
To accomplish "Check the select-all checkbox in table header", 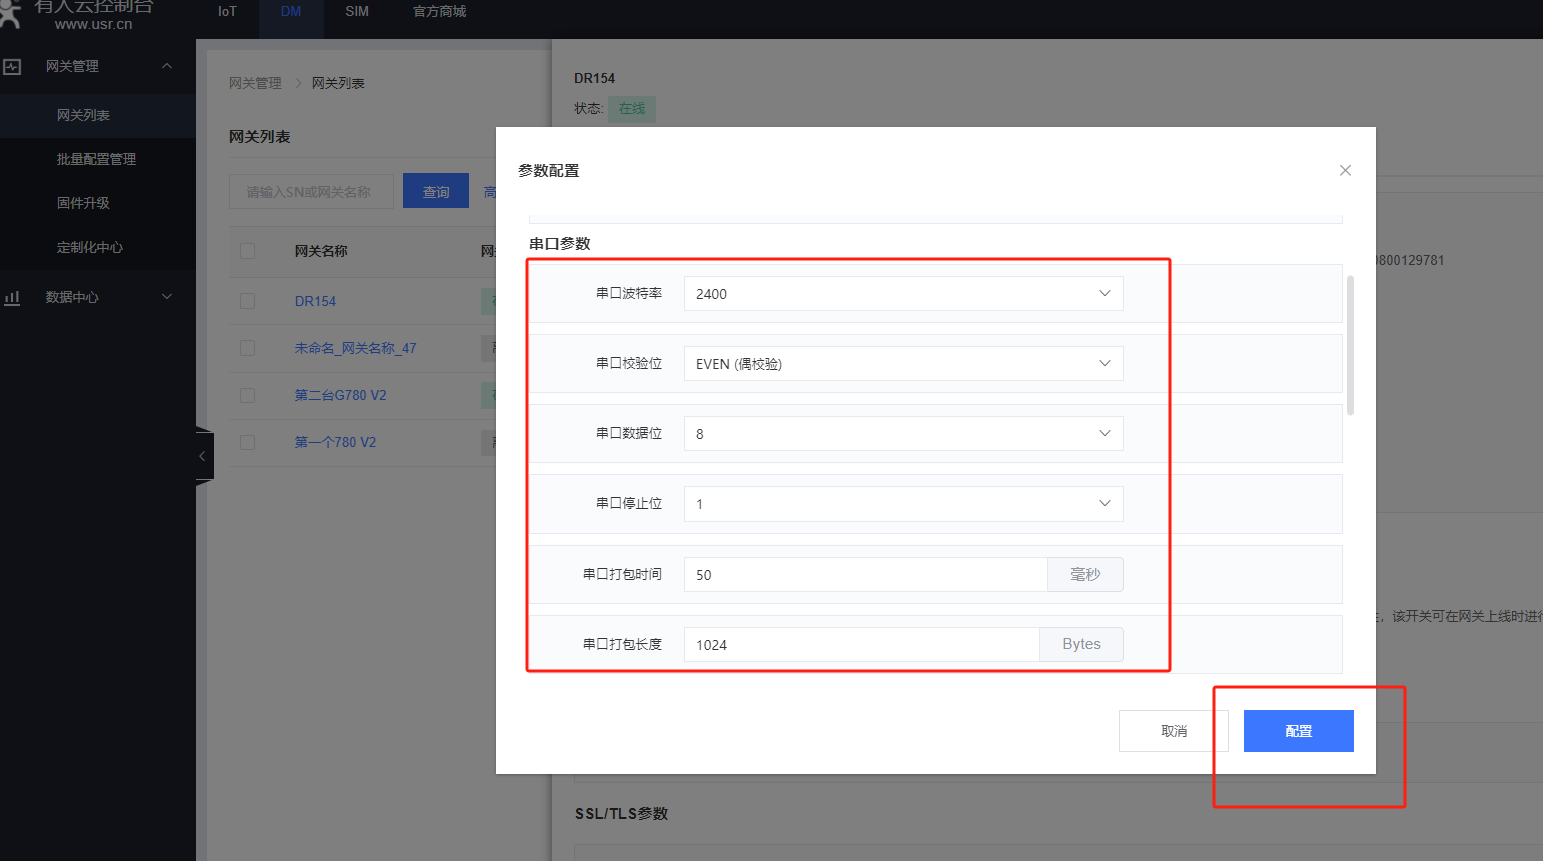I will pyautogui.click(x=248, y=251).
